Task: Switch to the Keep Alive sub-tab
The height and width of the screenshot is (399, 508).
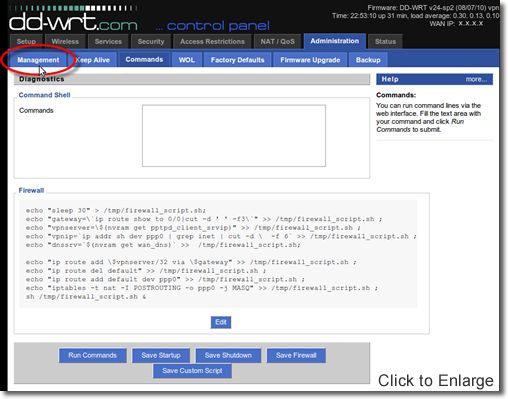Action: [93, 60]
